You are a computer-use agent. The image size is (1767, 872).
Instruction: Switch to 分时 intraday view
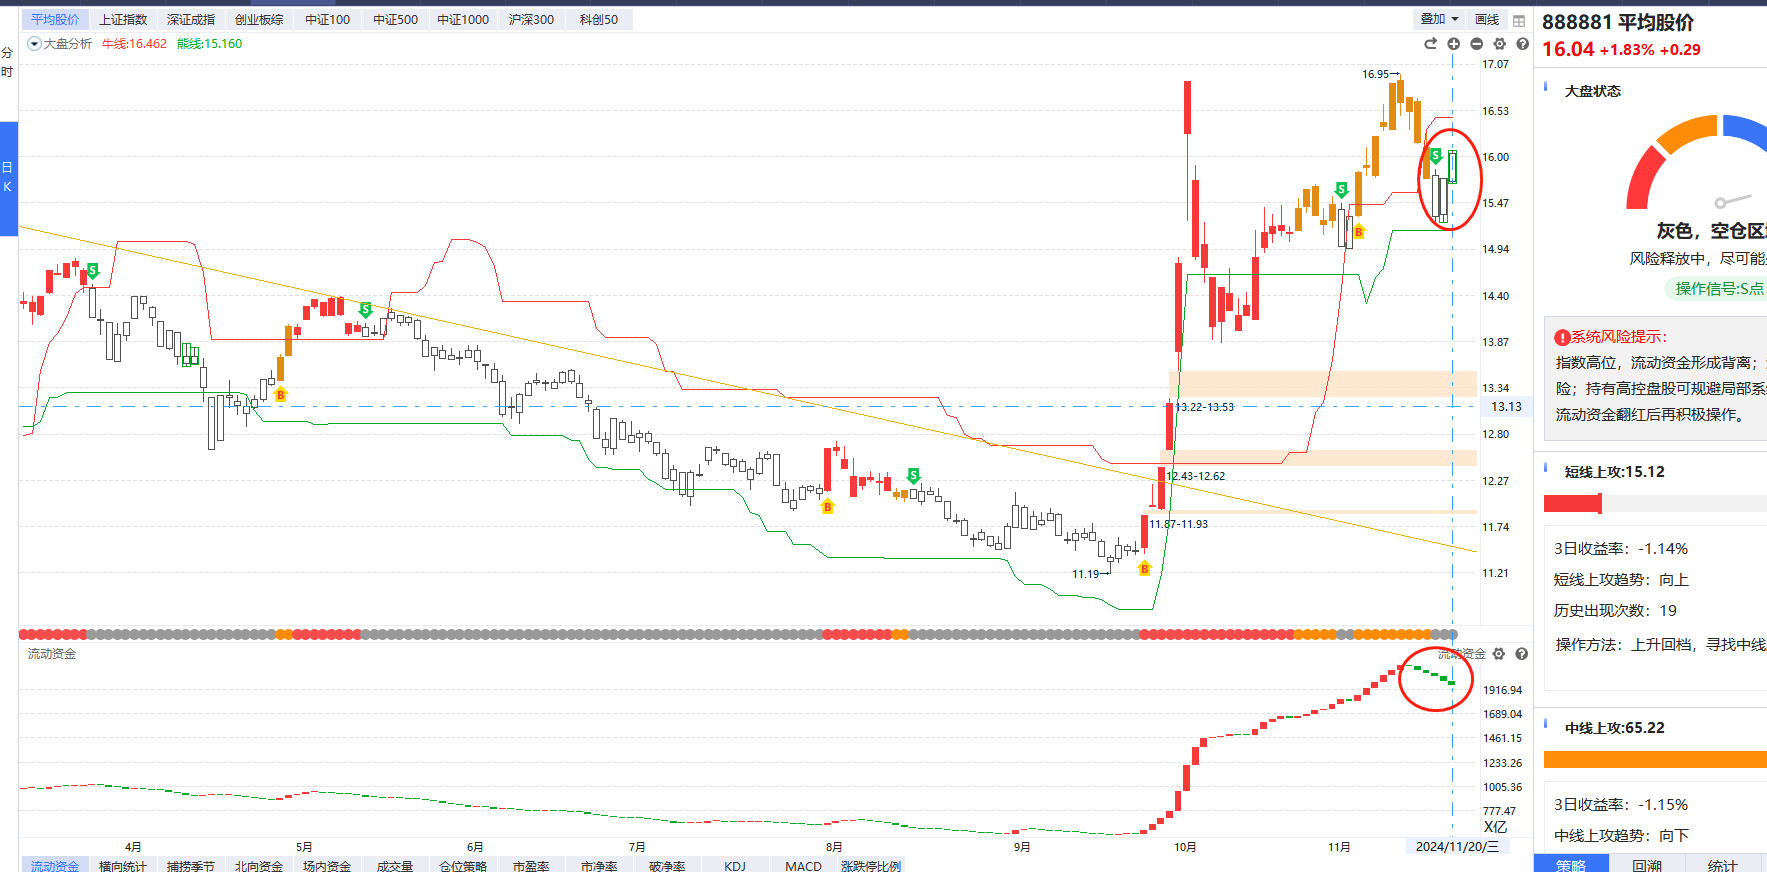coord(8,62)
